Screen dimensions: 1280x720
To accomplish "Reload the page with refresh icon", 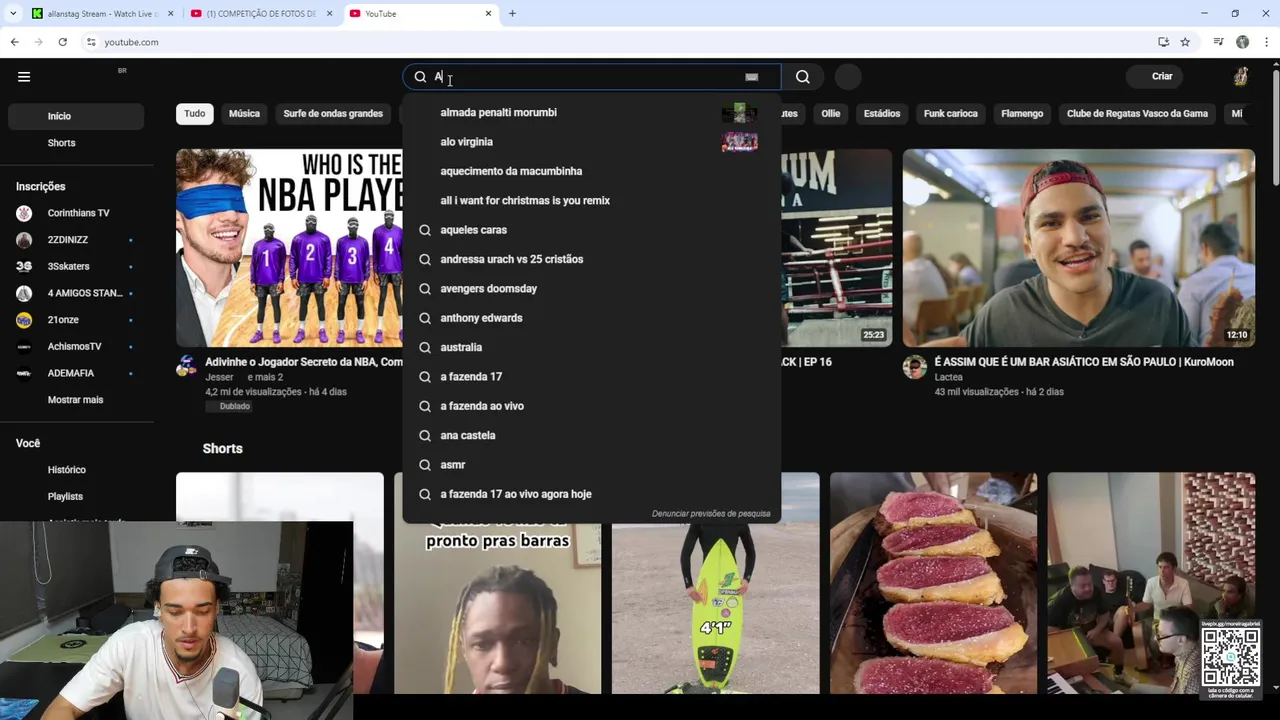I will (x=62, y=42).
